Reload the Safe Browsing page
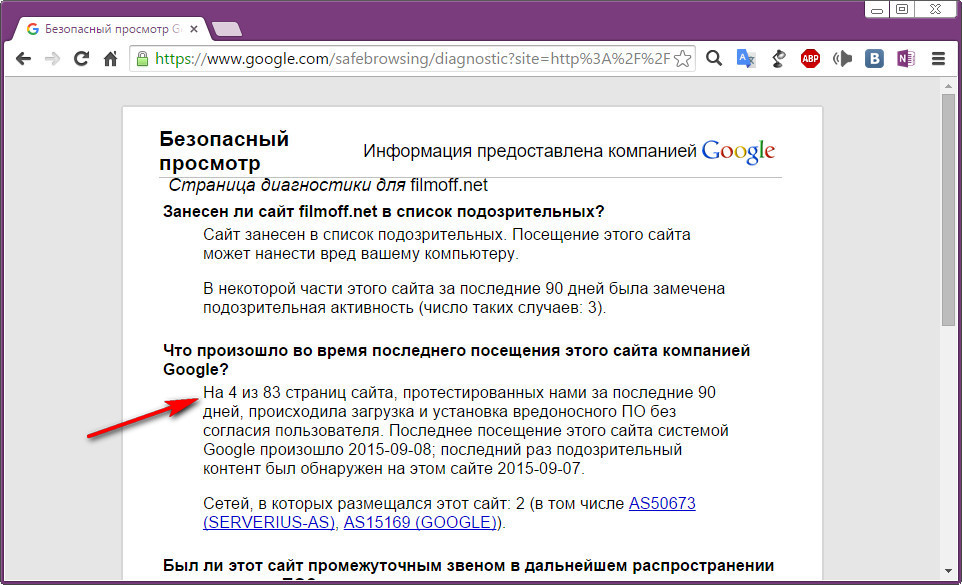Screen dimensions: 962x585 (x=81, y=59)
